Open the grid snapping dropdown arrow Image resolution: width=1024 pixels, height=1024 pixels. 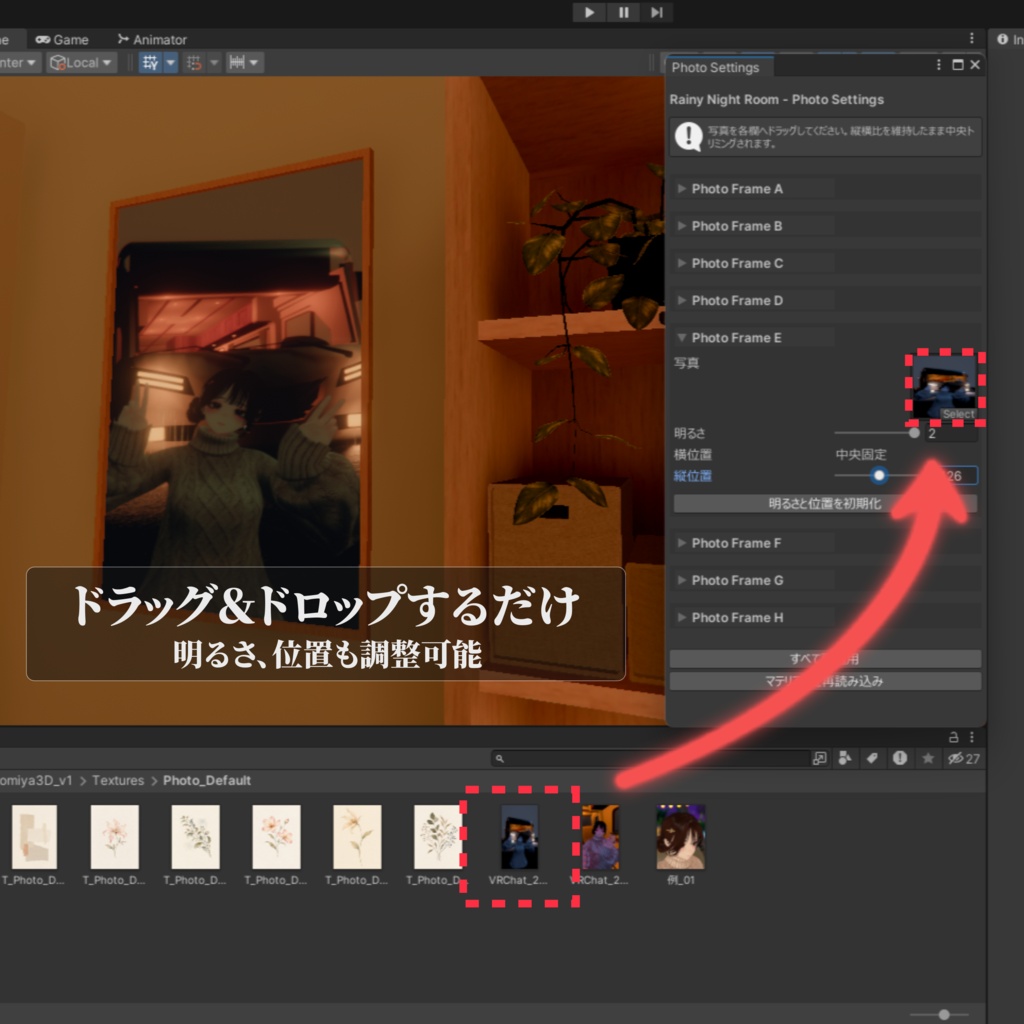(x=214, y=63)
